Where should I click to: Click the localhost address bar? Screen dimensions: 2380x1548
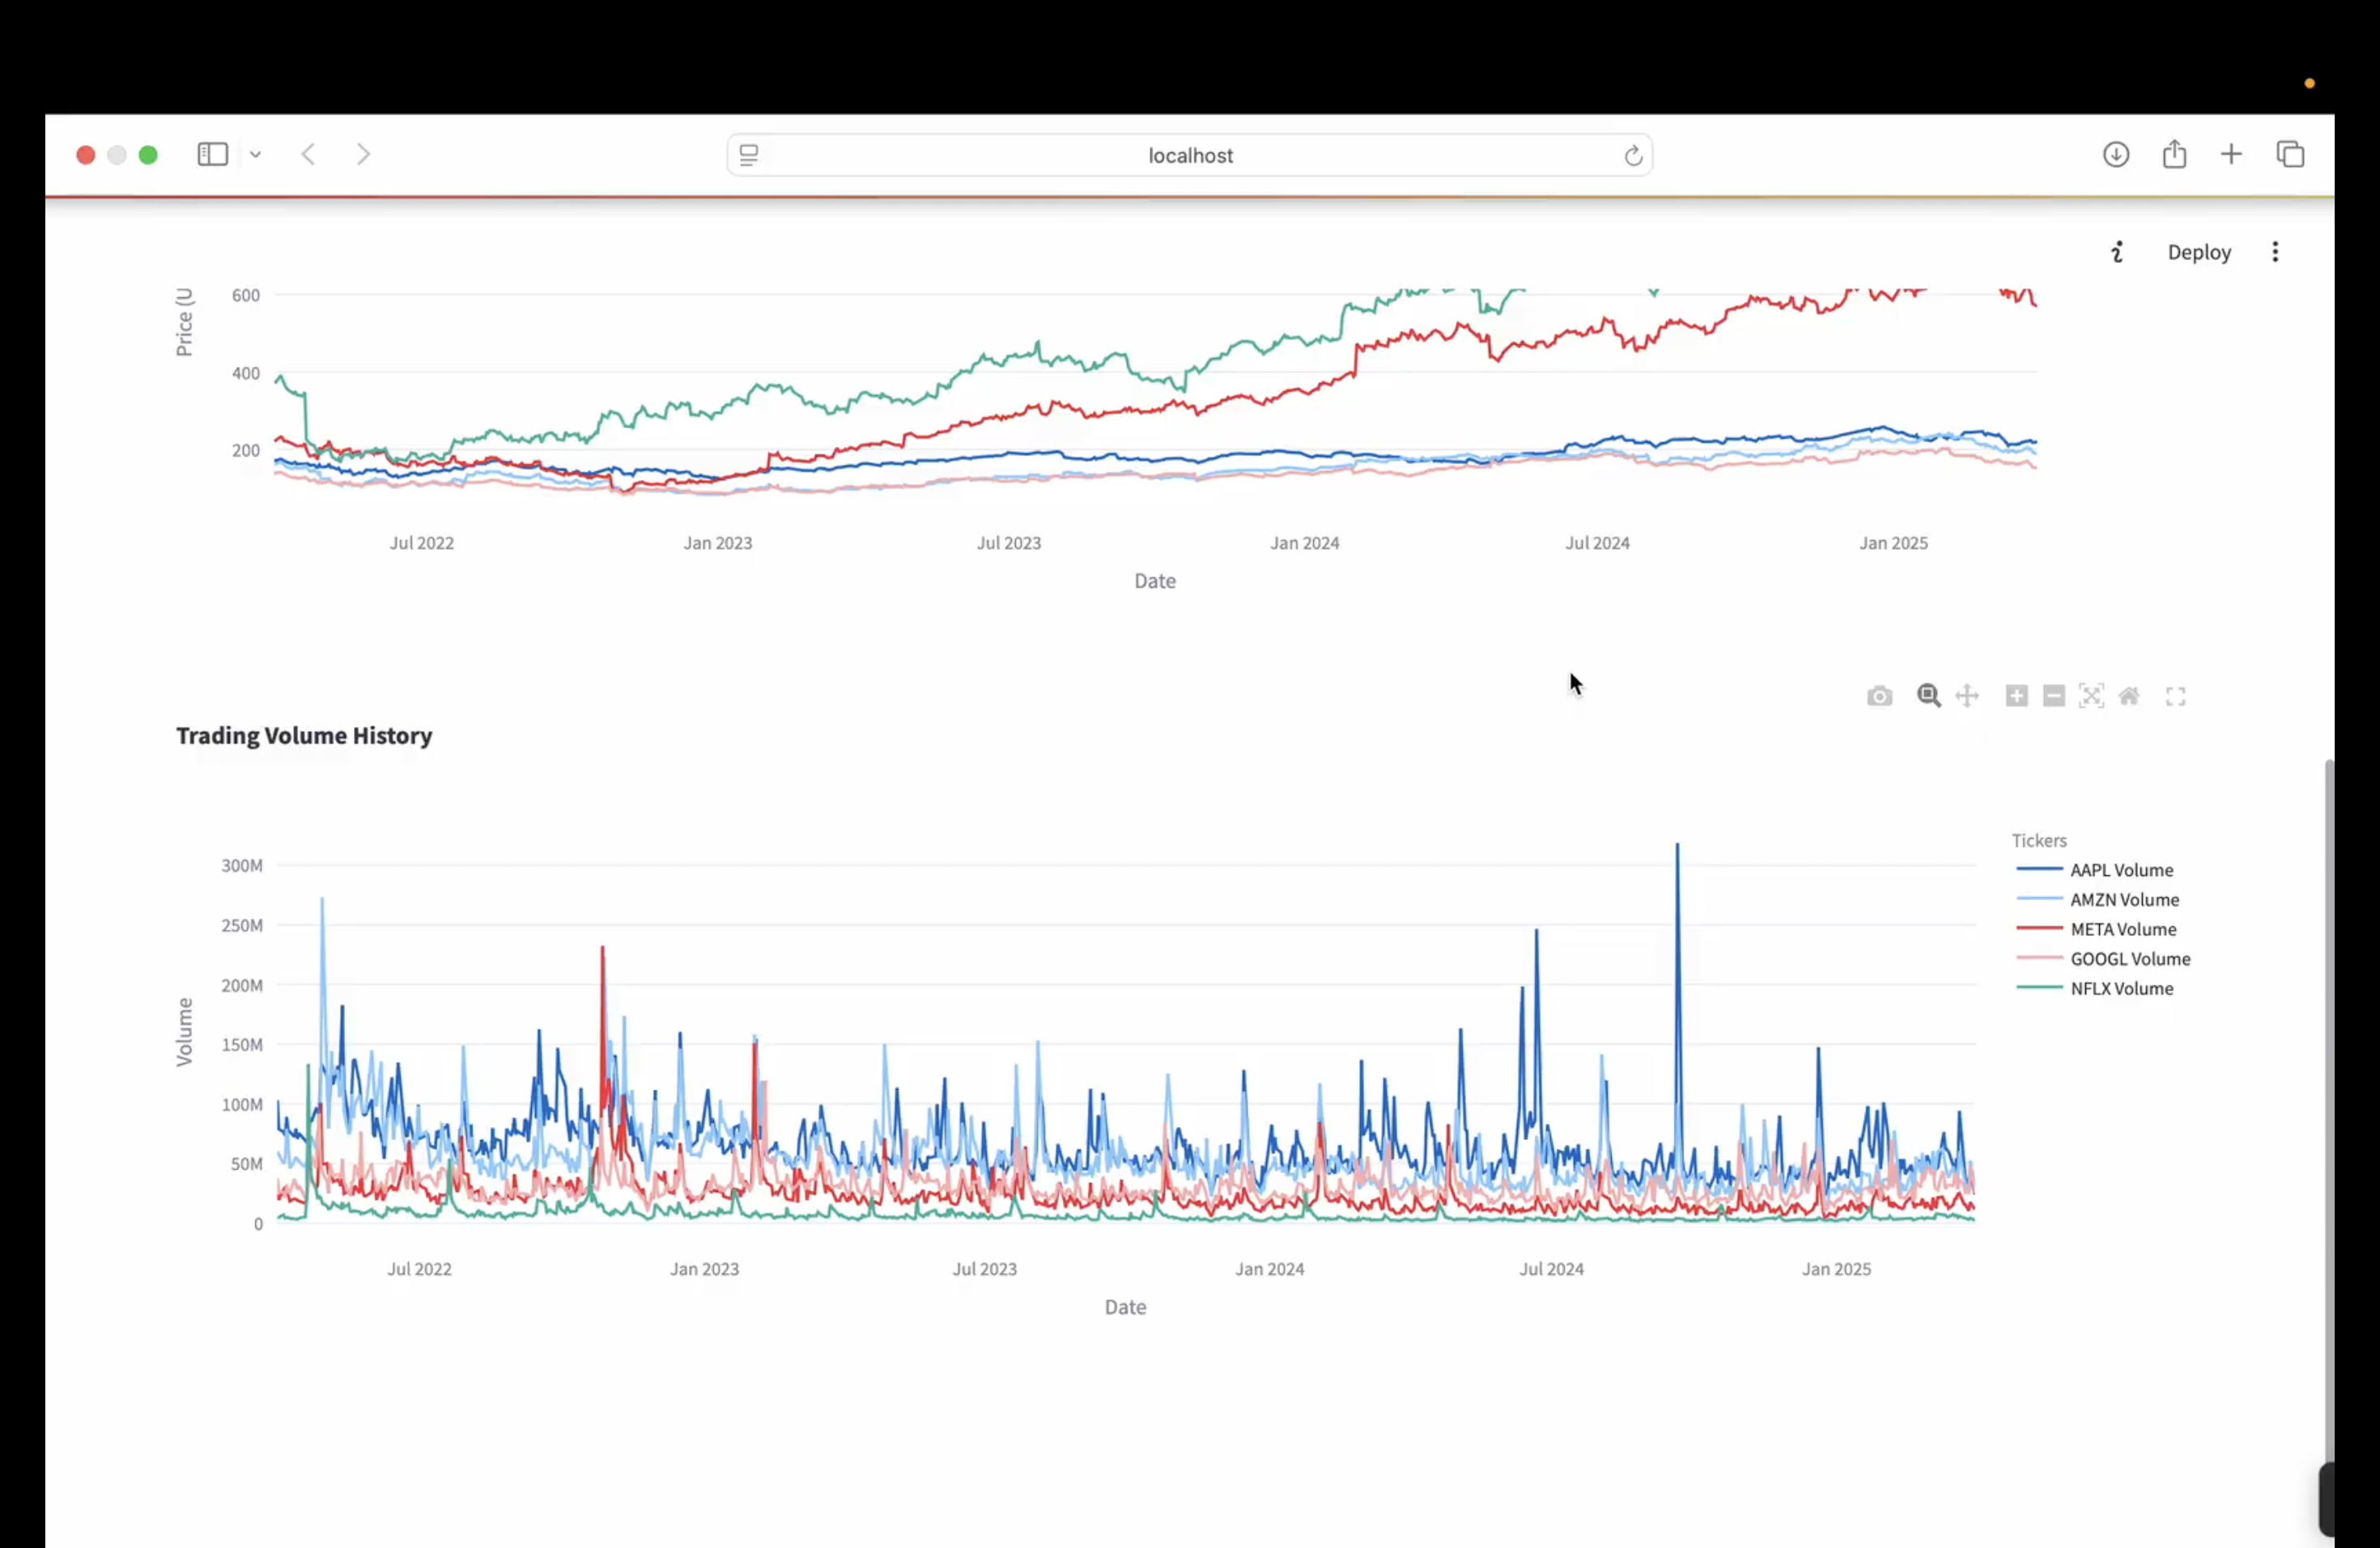point(1189,156)
